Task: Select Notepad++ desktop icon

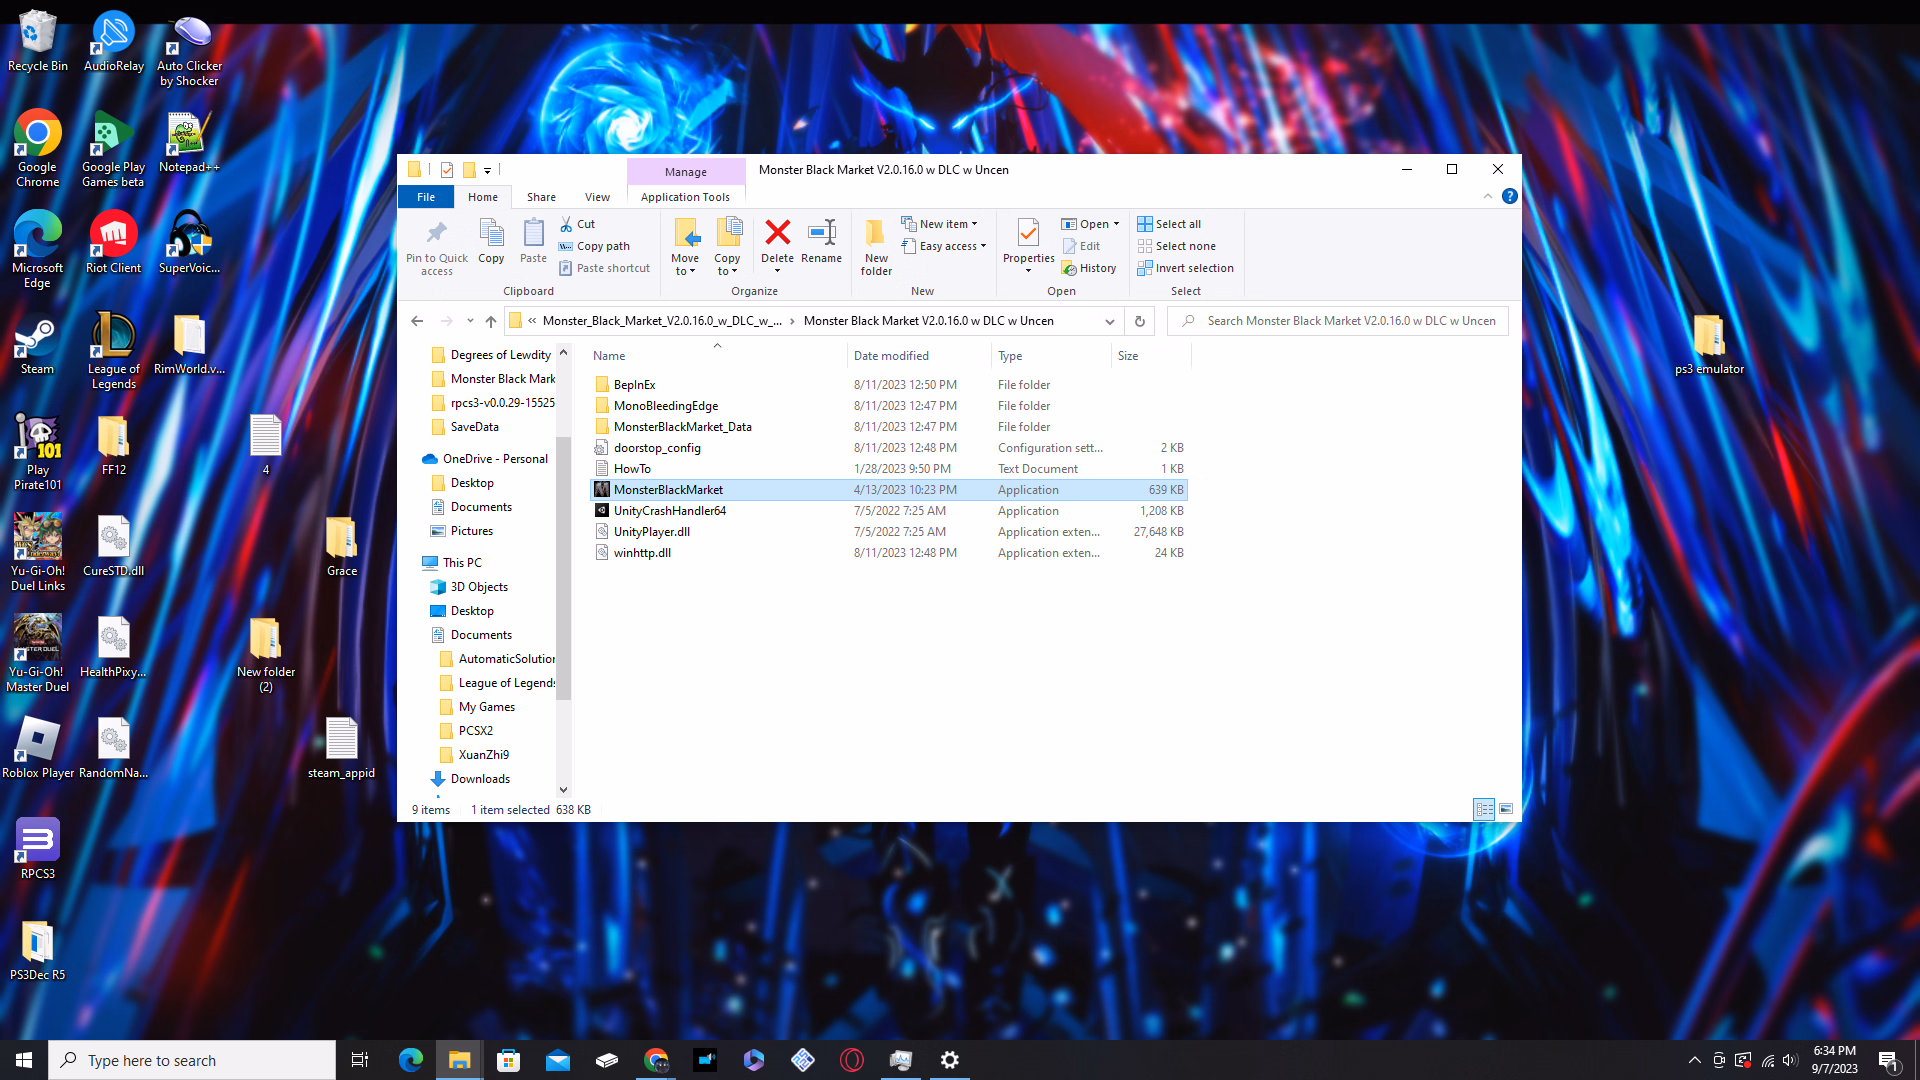Action: 189,143
